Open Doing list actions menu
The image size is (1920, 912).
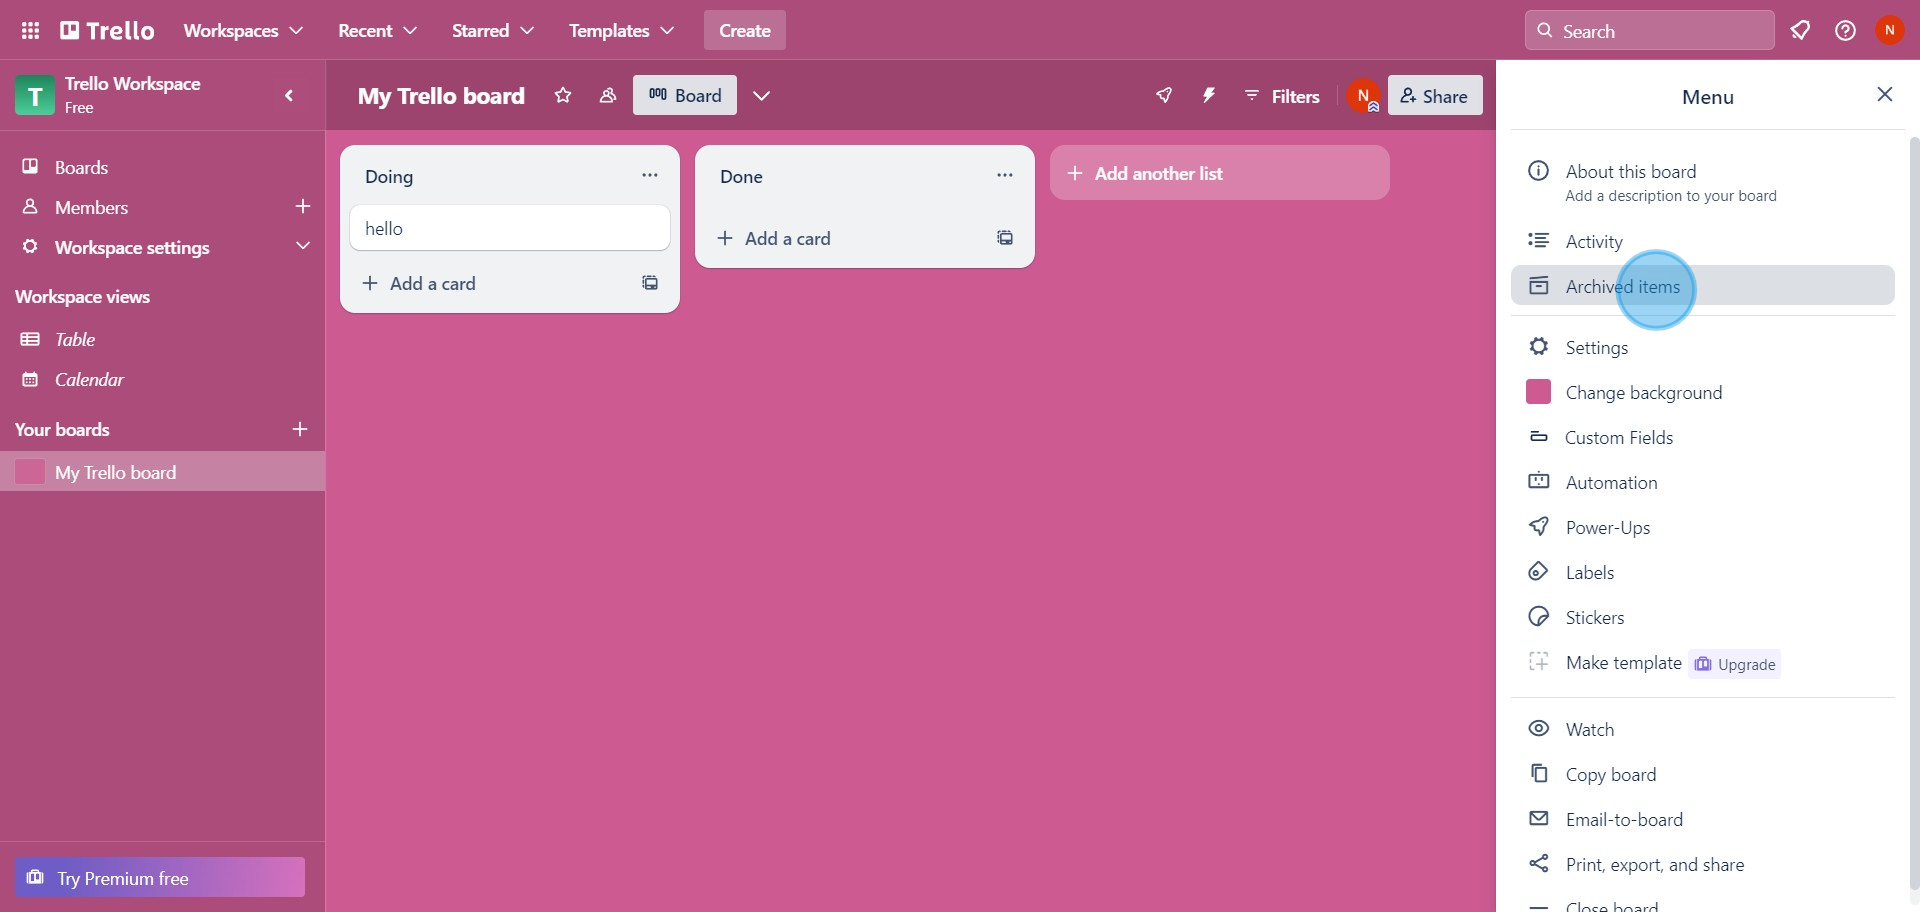(x=650, y=176)
